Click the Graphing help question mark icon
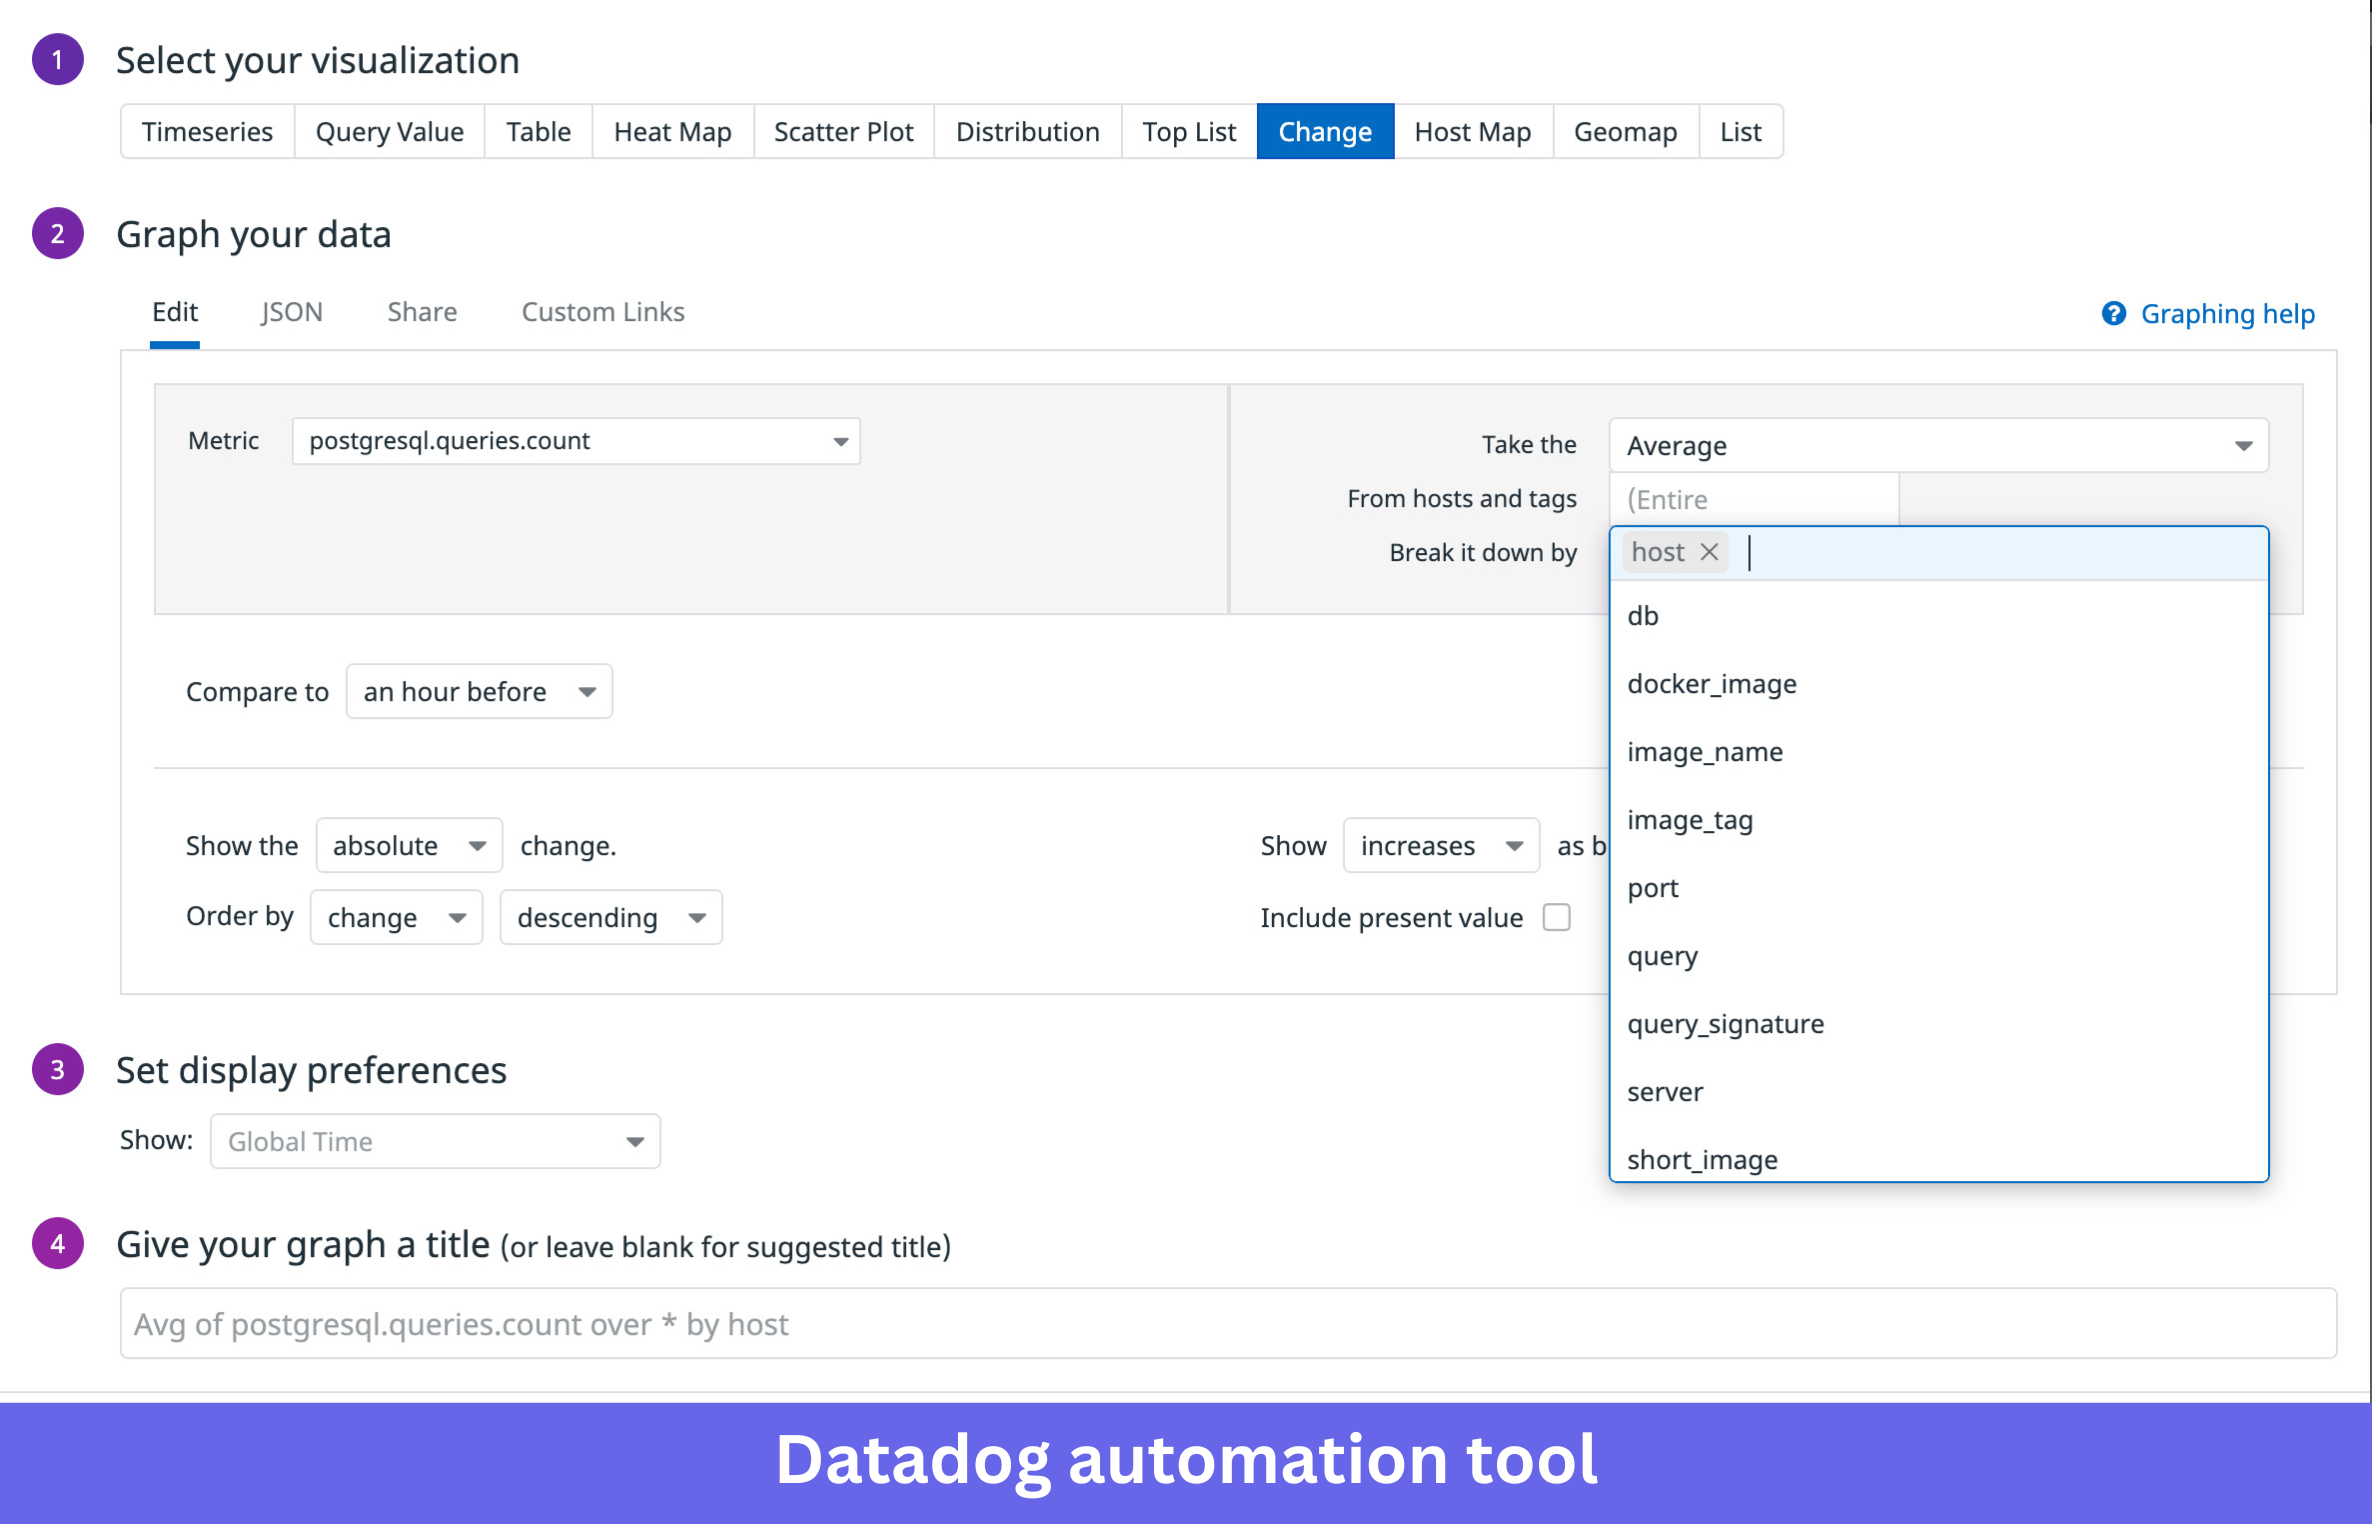The width and height of the screenshot is (2374, 1524). coord(2113,314)
